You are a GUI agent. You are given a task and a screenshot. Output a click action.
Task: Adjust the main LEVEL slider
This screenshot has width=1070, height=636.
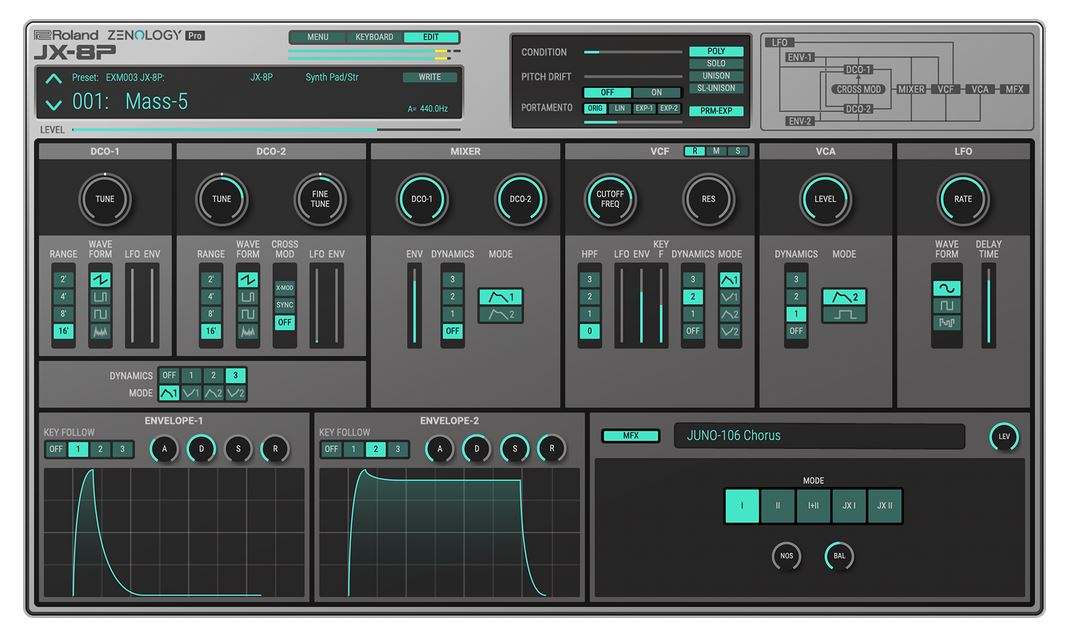[x=265, y=129]
